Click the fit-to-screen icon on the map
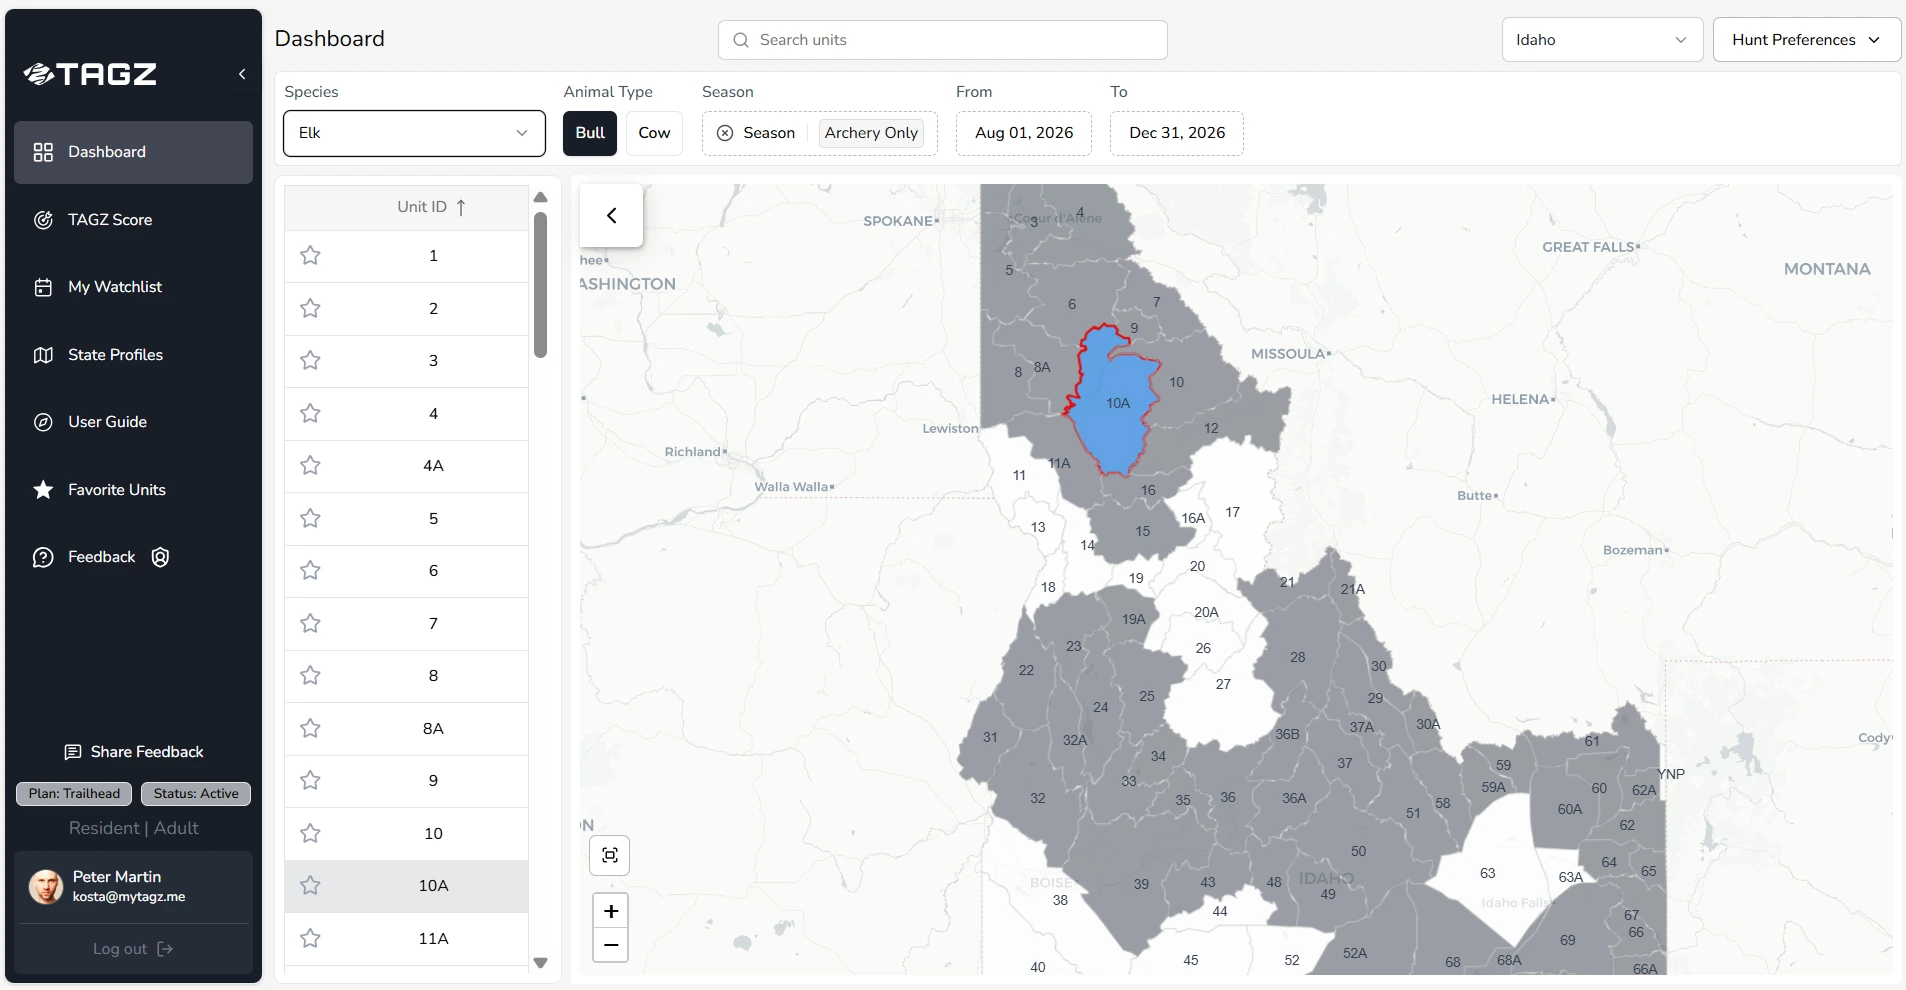The image size is (1906, 990). 610,856
